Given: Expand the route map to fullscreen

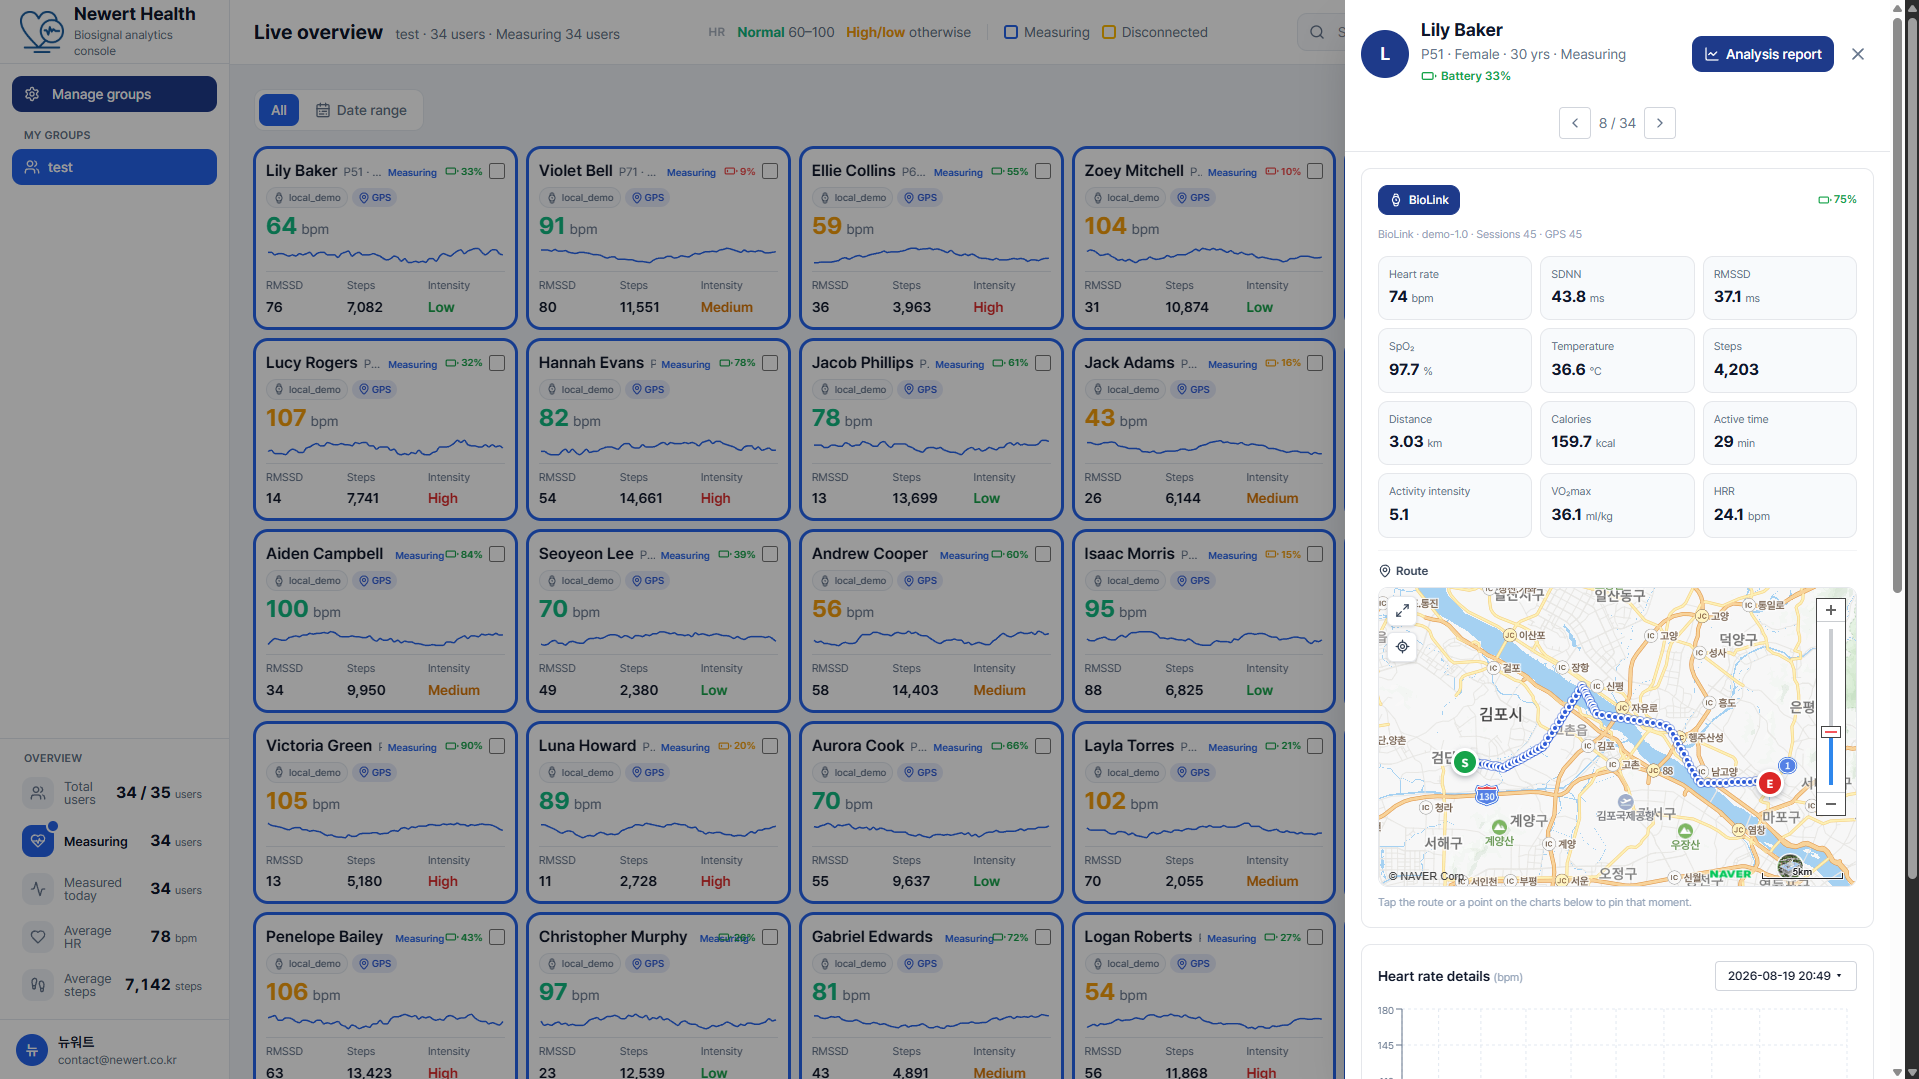Looking at the screenshot, I should (1402, 610).
